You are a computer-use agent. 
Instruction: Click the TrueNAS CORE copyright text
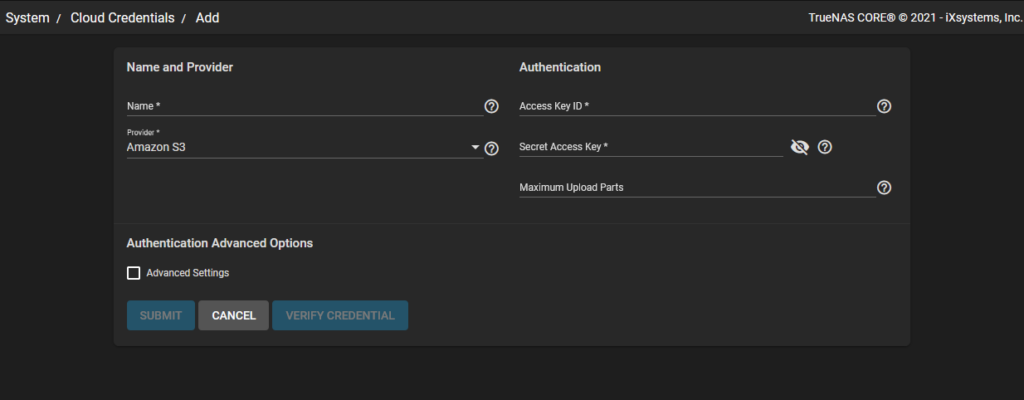tap(916, 18)
